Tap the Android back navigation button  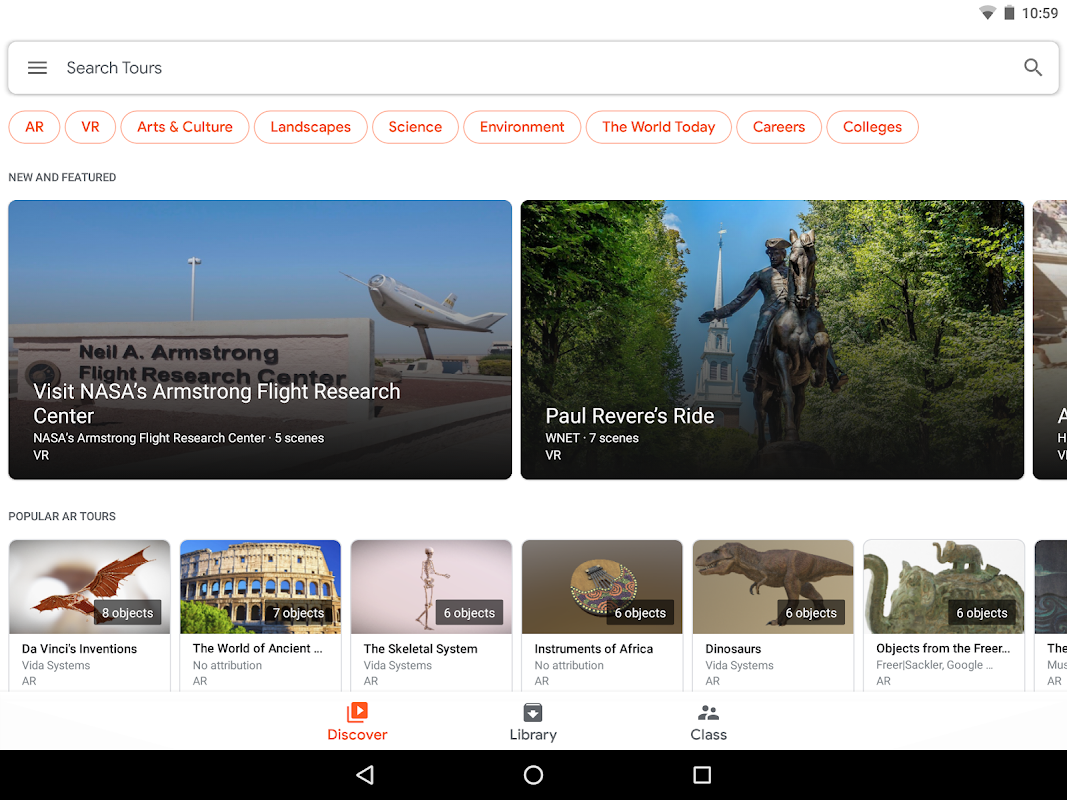(365, 775)
